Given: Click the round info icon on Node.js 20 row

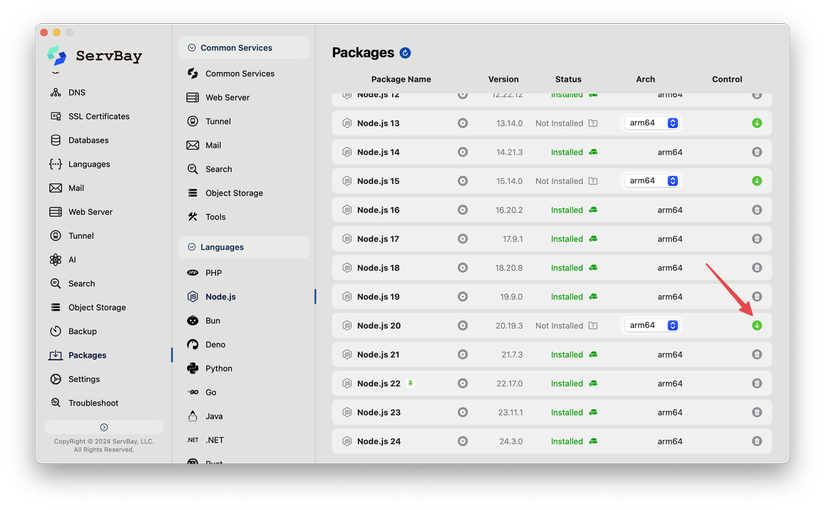Looking at the screenshot, I should [462, 326].
